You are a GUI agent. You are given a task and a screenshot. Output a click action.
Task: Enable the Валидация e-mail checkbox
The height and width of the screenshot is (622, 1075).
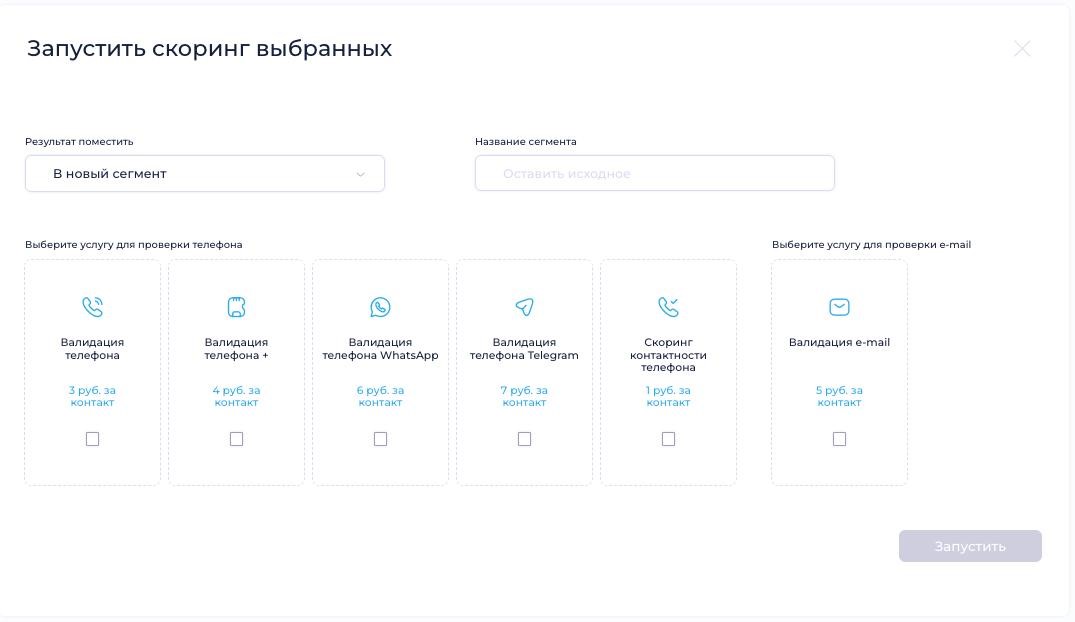pyautogui.click(x=839, y=439)
